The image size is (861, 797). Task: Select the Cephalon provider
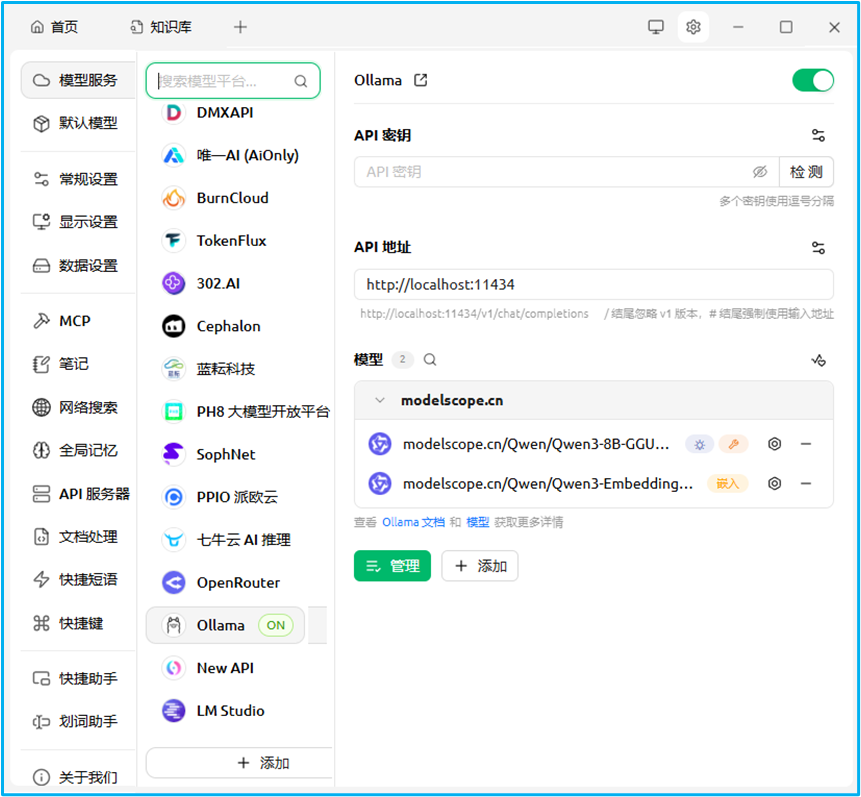[x=236, y=326]
